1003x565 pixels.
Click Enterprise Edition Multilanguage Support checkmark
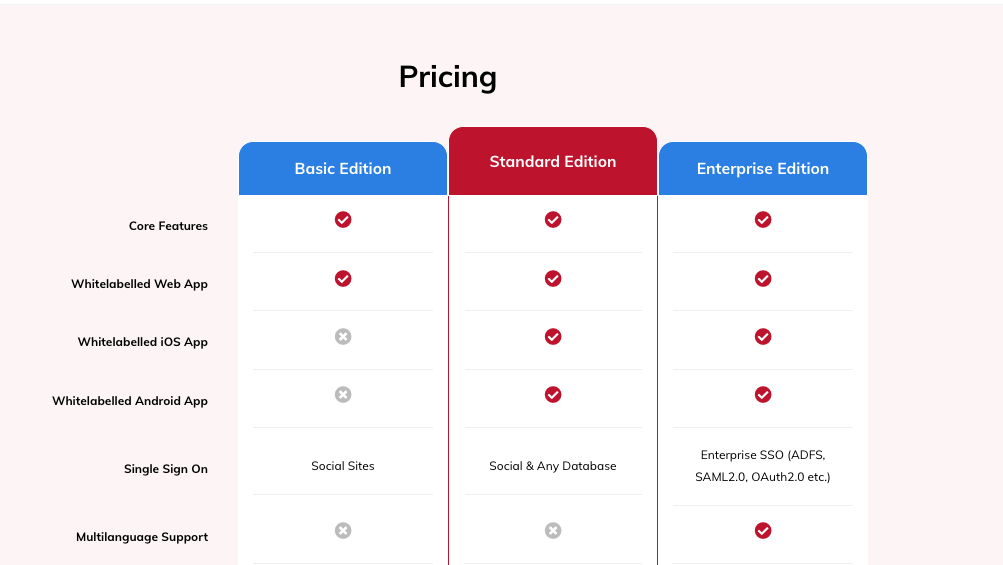point(763,530)
